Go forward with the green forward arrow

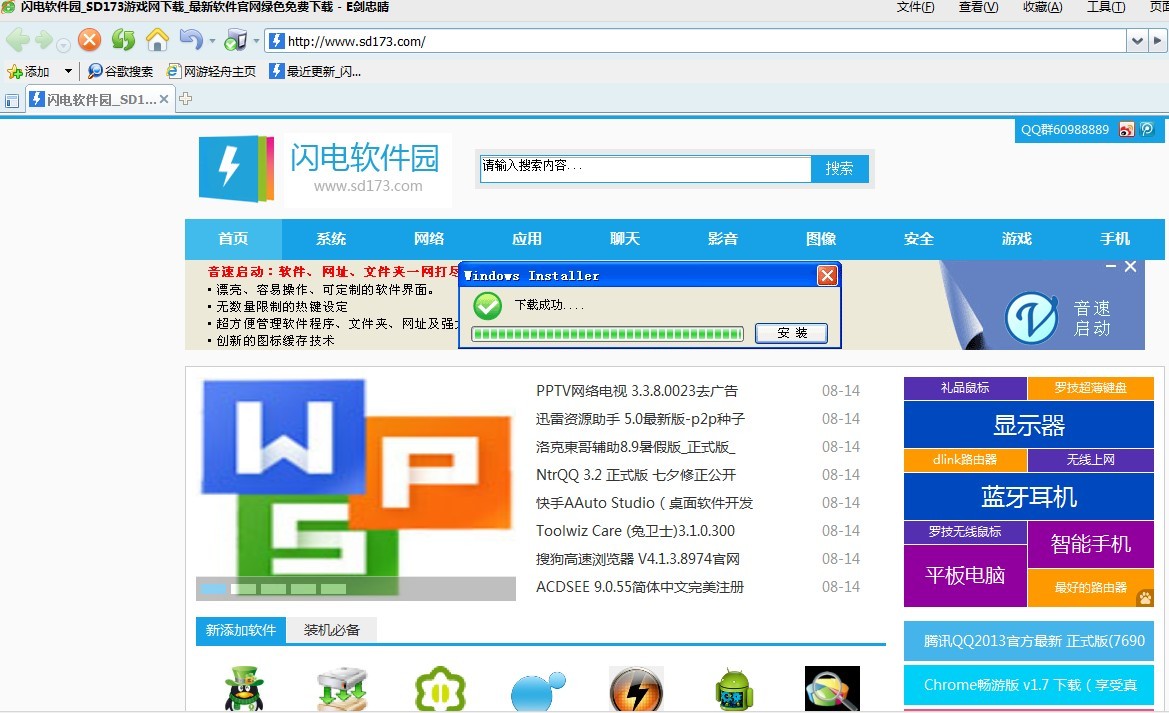(44, 40)
